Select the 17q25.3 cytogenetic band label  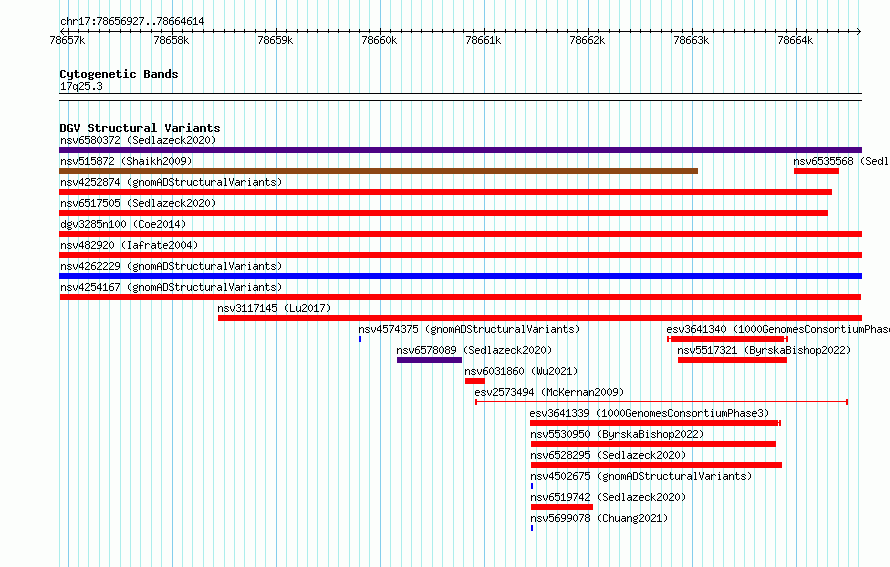[x=81, y=86]
